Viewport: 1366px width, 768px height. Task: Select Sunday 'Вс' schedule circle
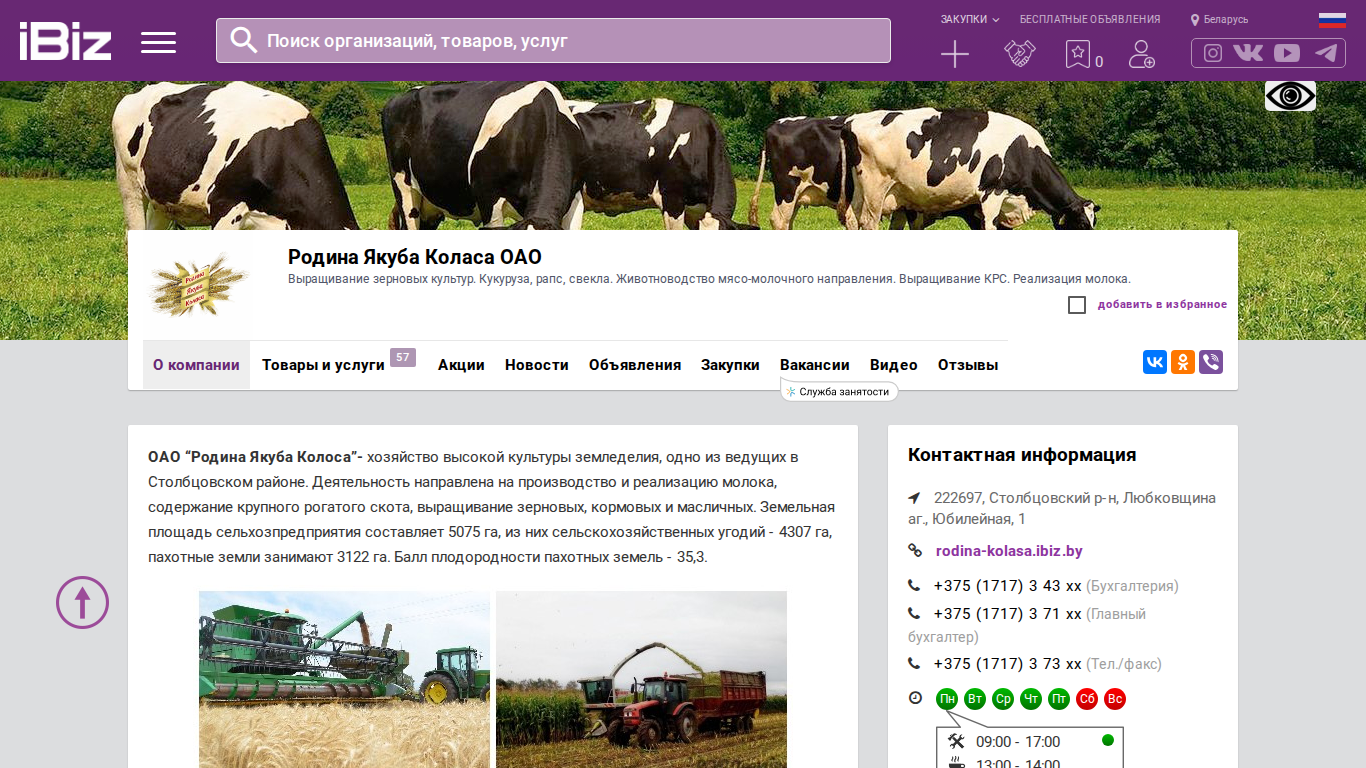1115,699
